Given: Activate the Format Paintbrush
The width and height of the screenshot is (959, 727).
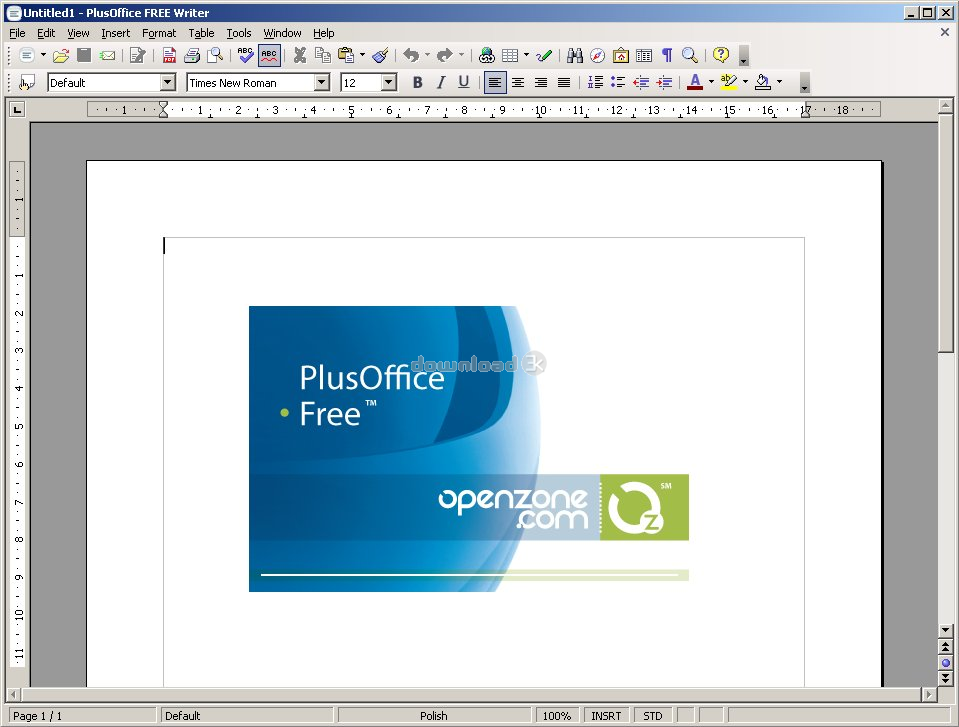Looking at the screenshot, I should tap(380, 56).
